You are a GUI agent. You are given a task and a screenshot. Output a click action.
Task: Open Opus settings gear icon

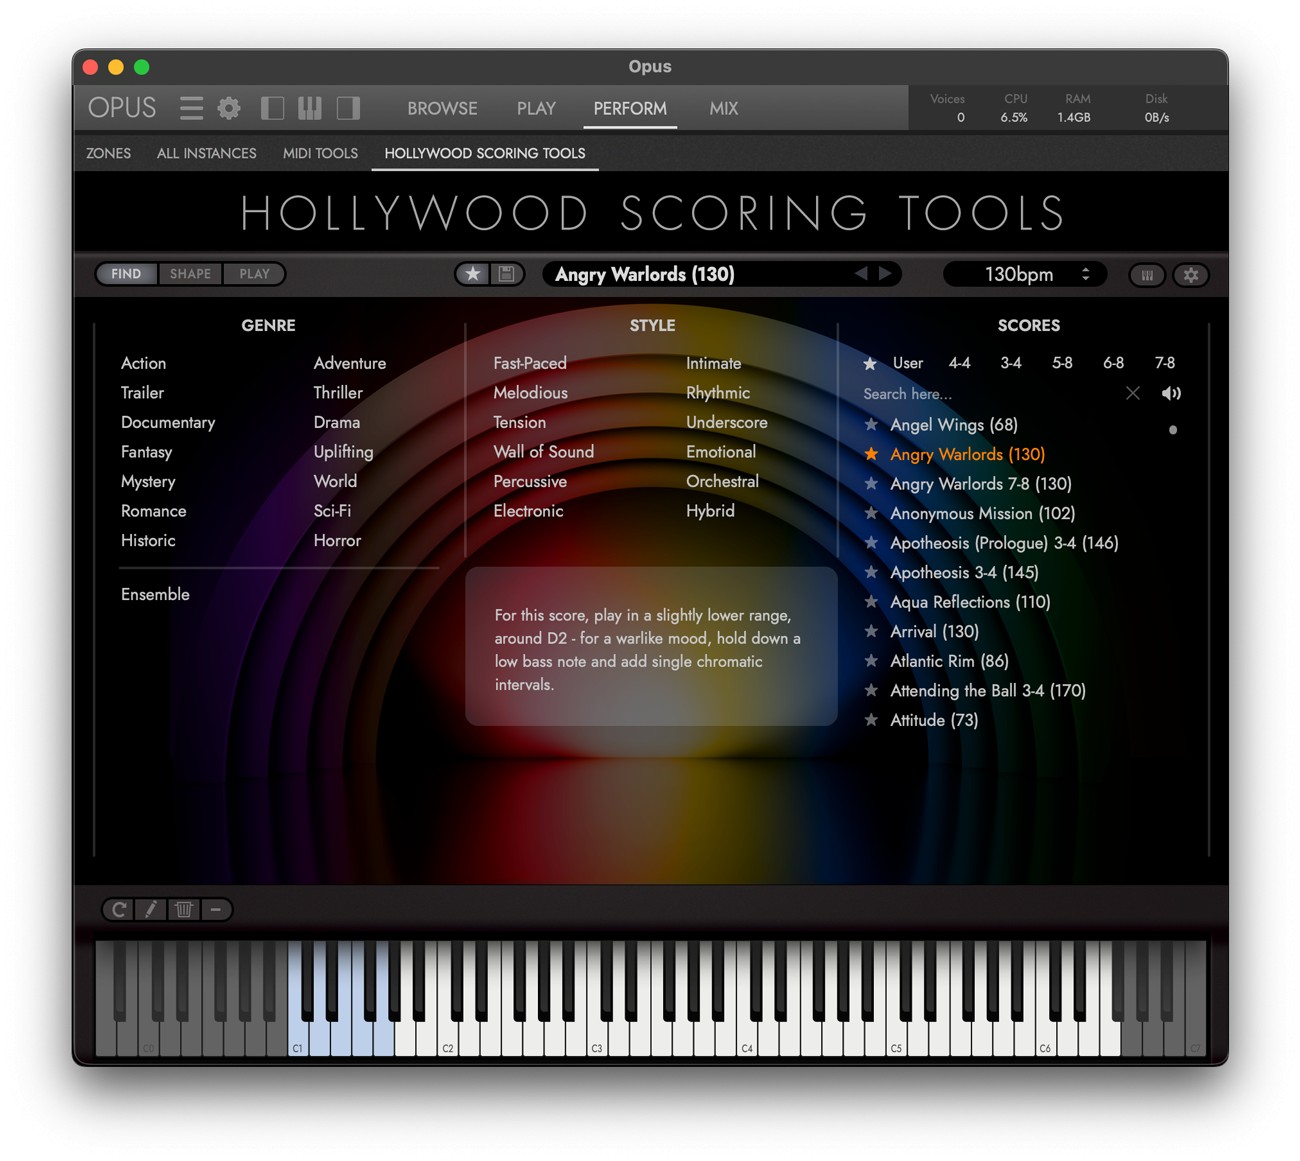click(229, 108)
